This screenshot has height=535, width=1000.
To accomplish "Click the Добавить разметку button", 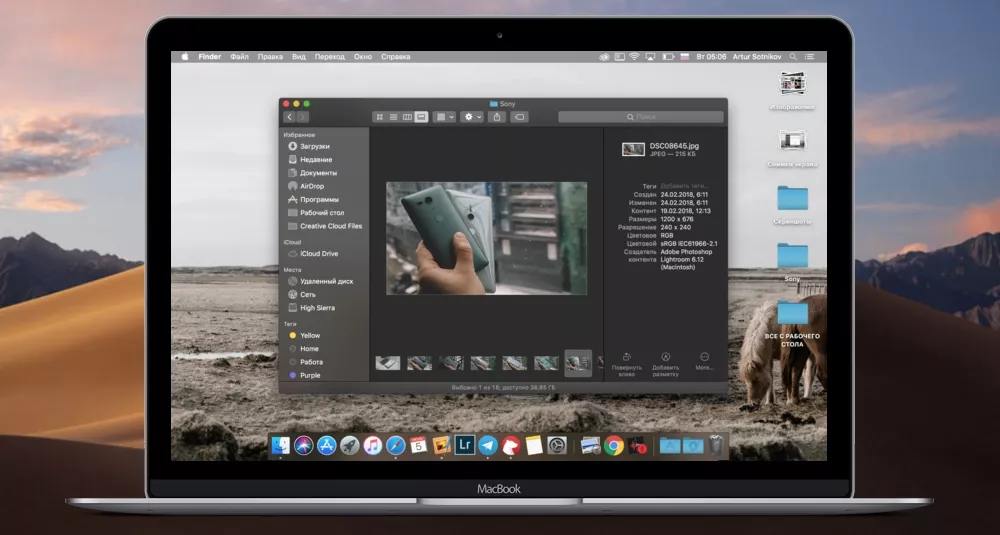I will click(665, 364).
